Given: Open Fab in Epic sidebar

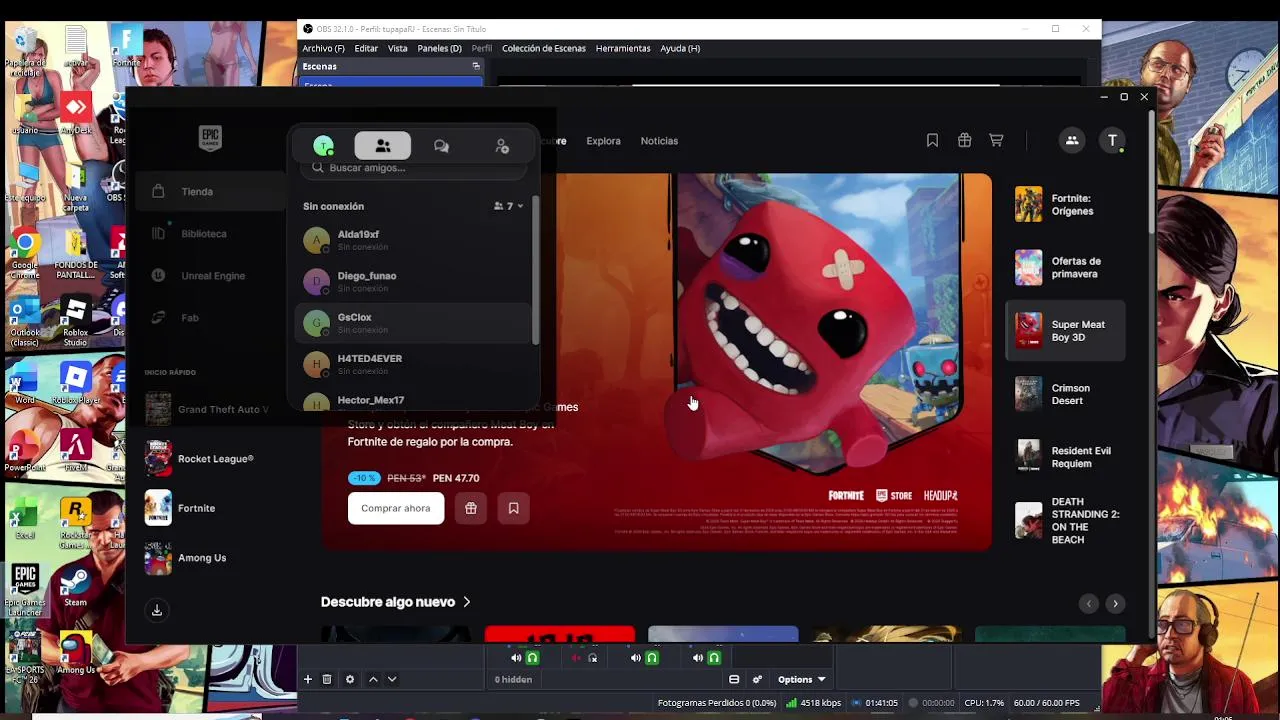Looking at the screenshot, I should click(208, 317).
